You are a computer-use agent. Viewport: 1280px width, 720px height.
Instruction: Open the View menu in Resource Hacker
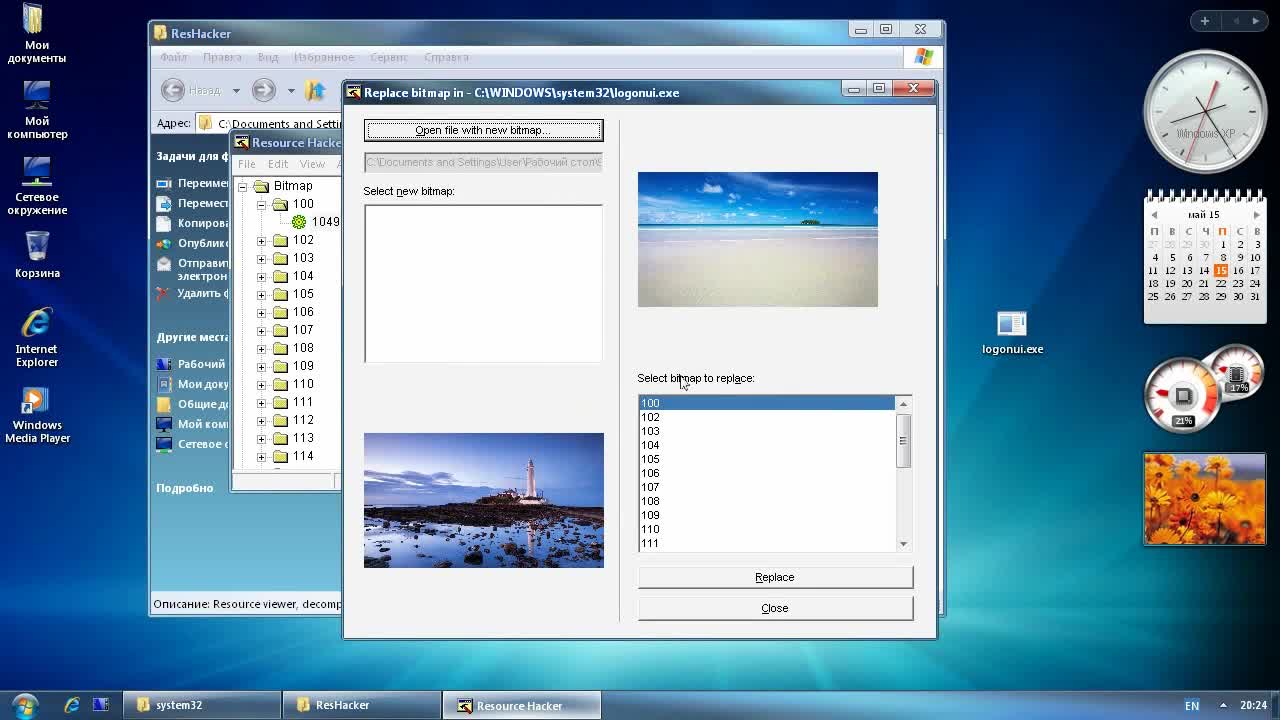[x=312, y=164]
